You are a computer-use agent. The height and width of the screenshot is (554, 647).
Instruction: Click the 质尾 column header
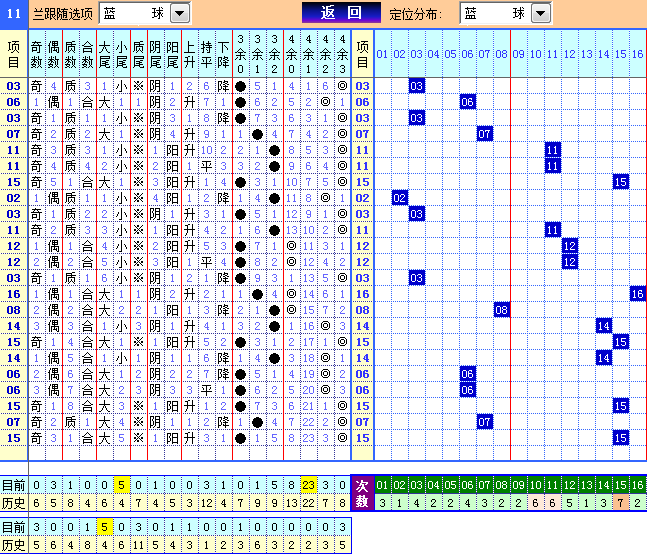(138, 54)
